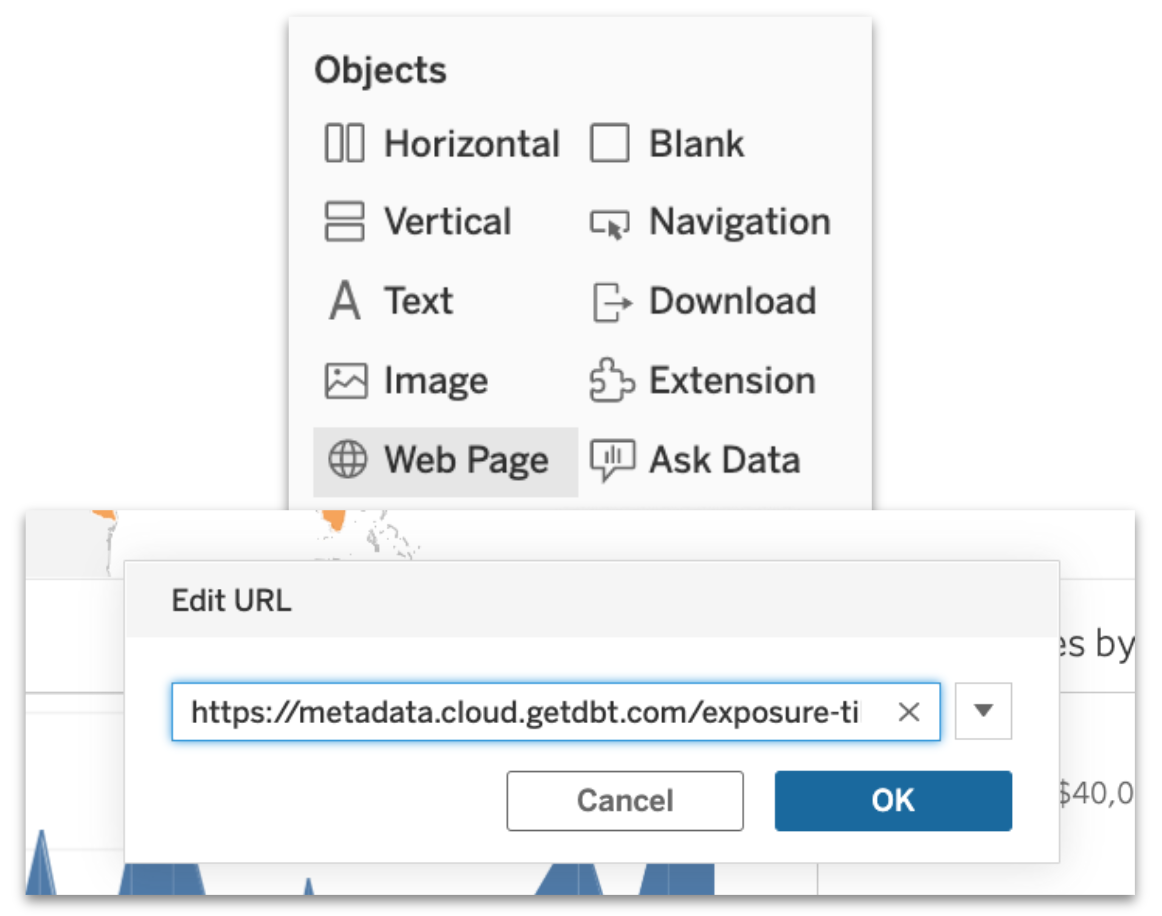The width and height of the screenshot is (1162, 916).
Task: Select the Web Page globe icon
Action: pyautogui.click(x=345, y=460)
